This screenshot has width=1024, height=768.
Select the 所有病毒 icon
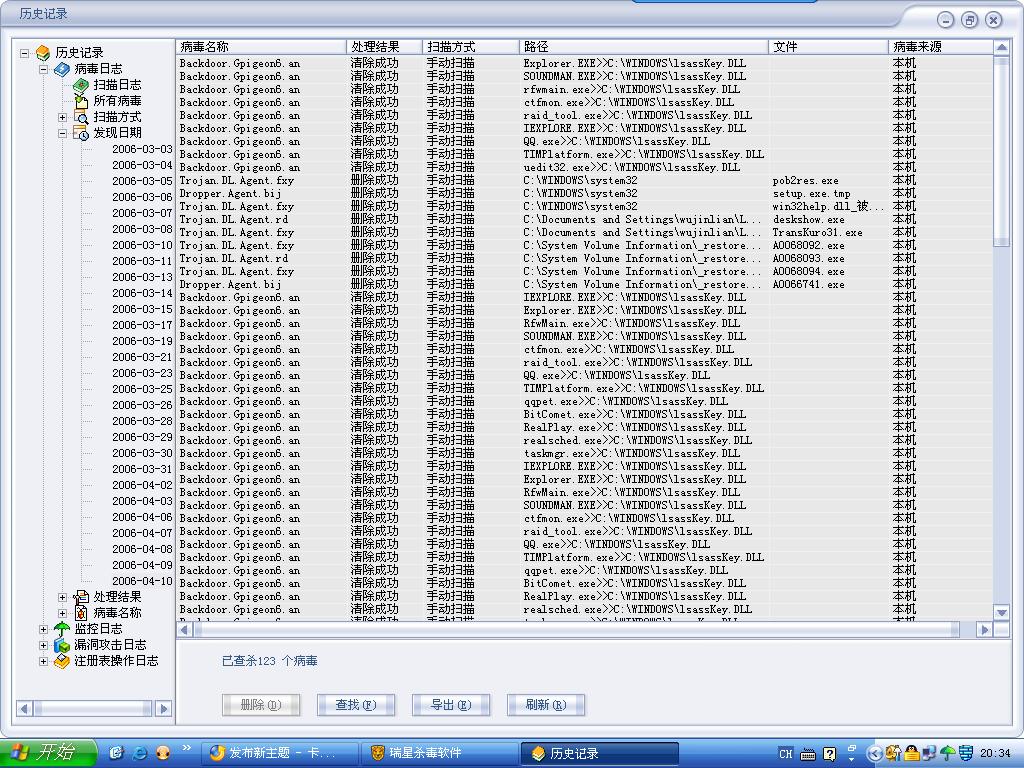click(81, 101)
